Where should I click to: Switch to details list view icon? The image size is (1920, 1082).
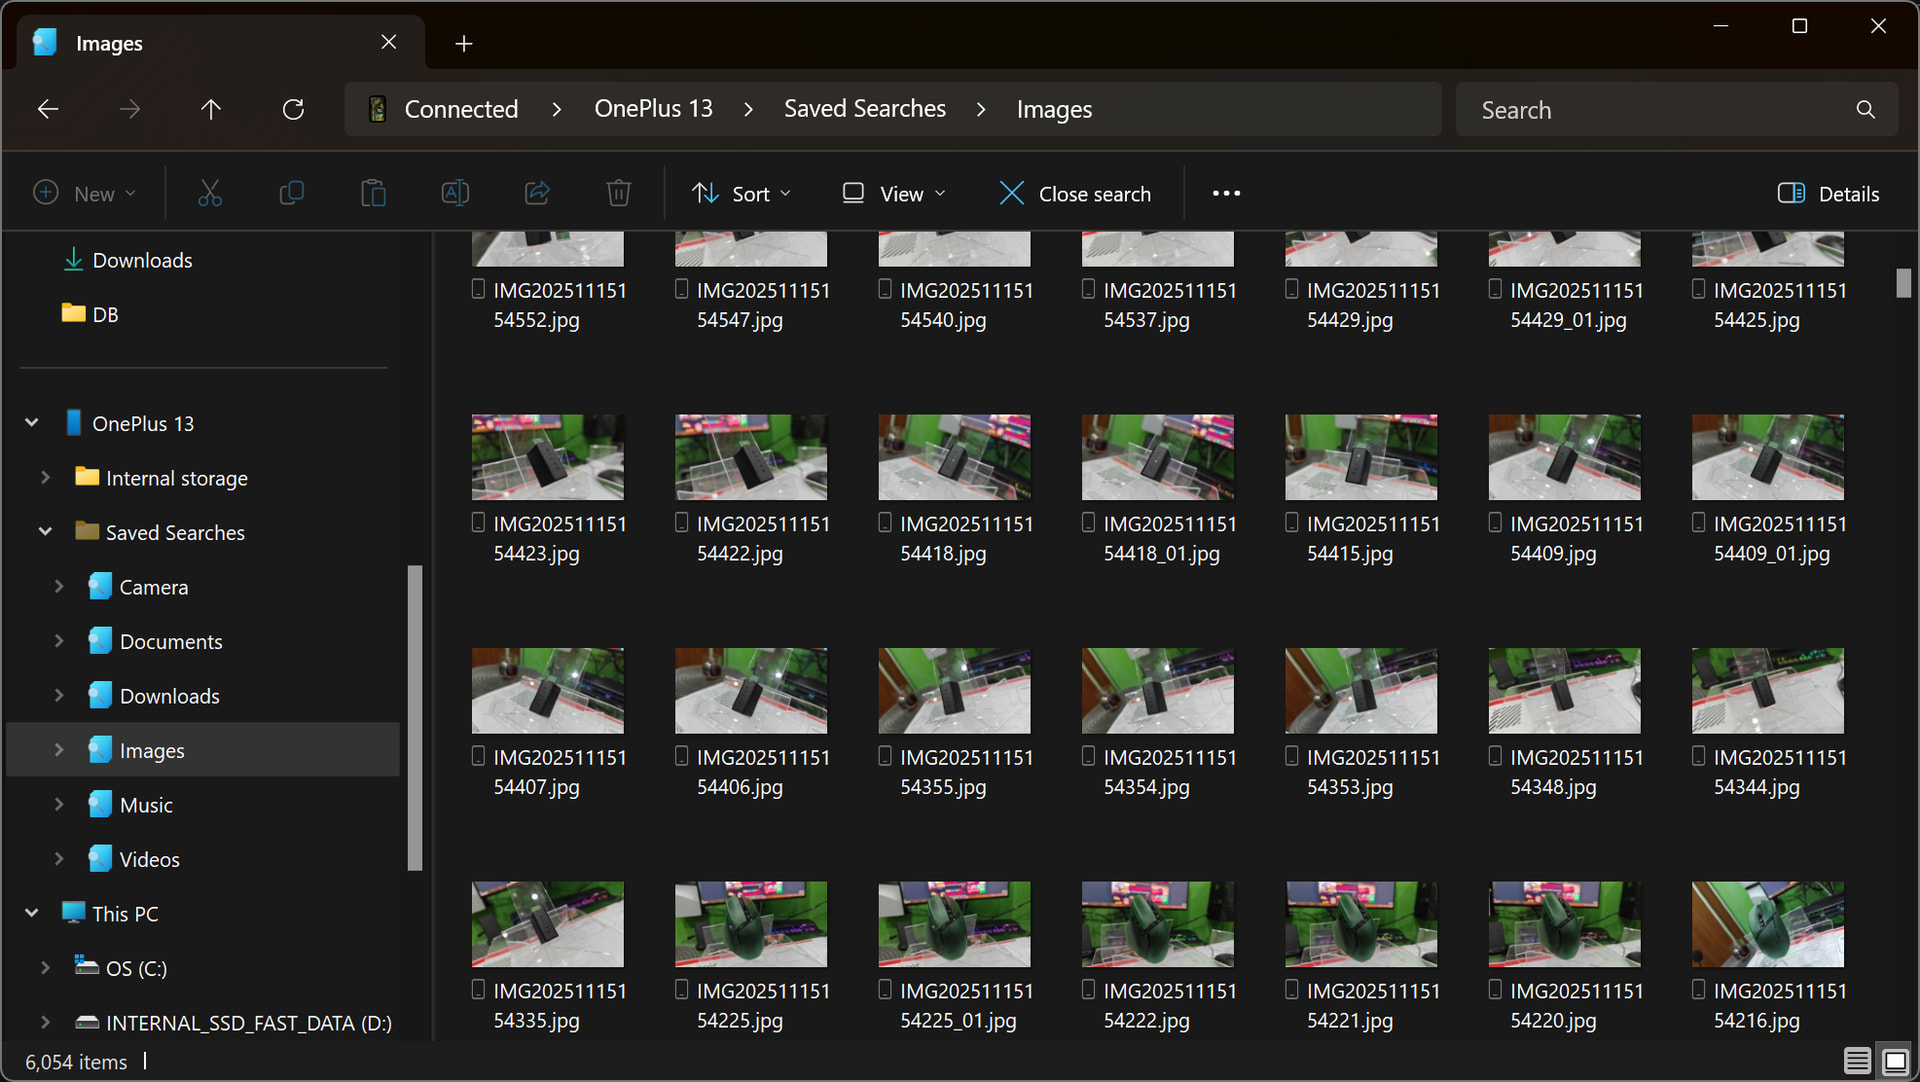point(1857,1060)
